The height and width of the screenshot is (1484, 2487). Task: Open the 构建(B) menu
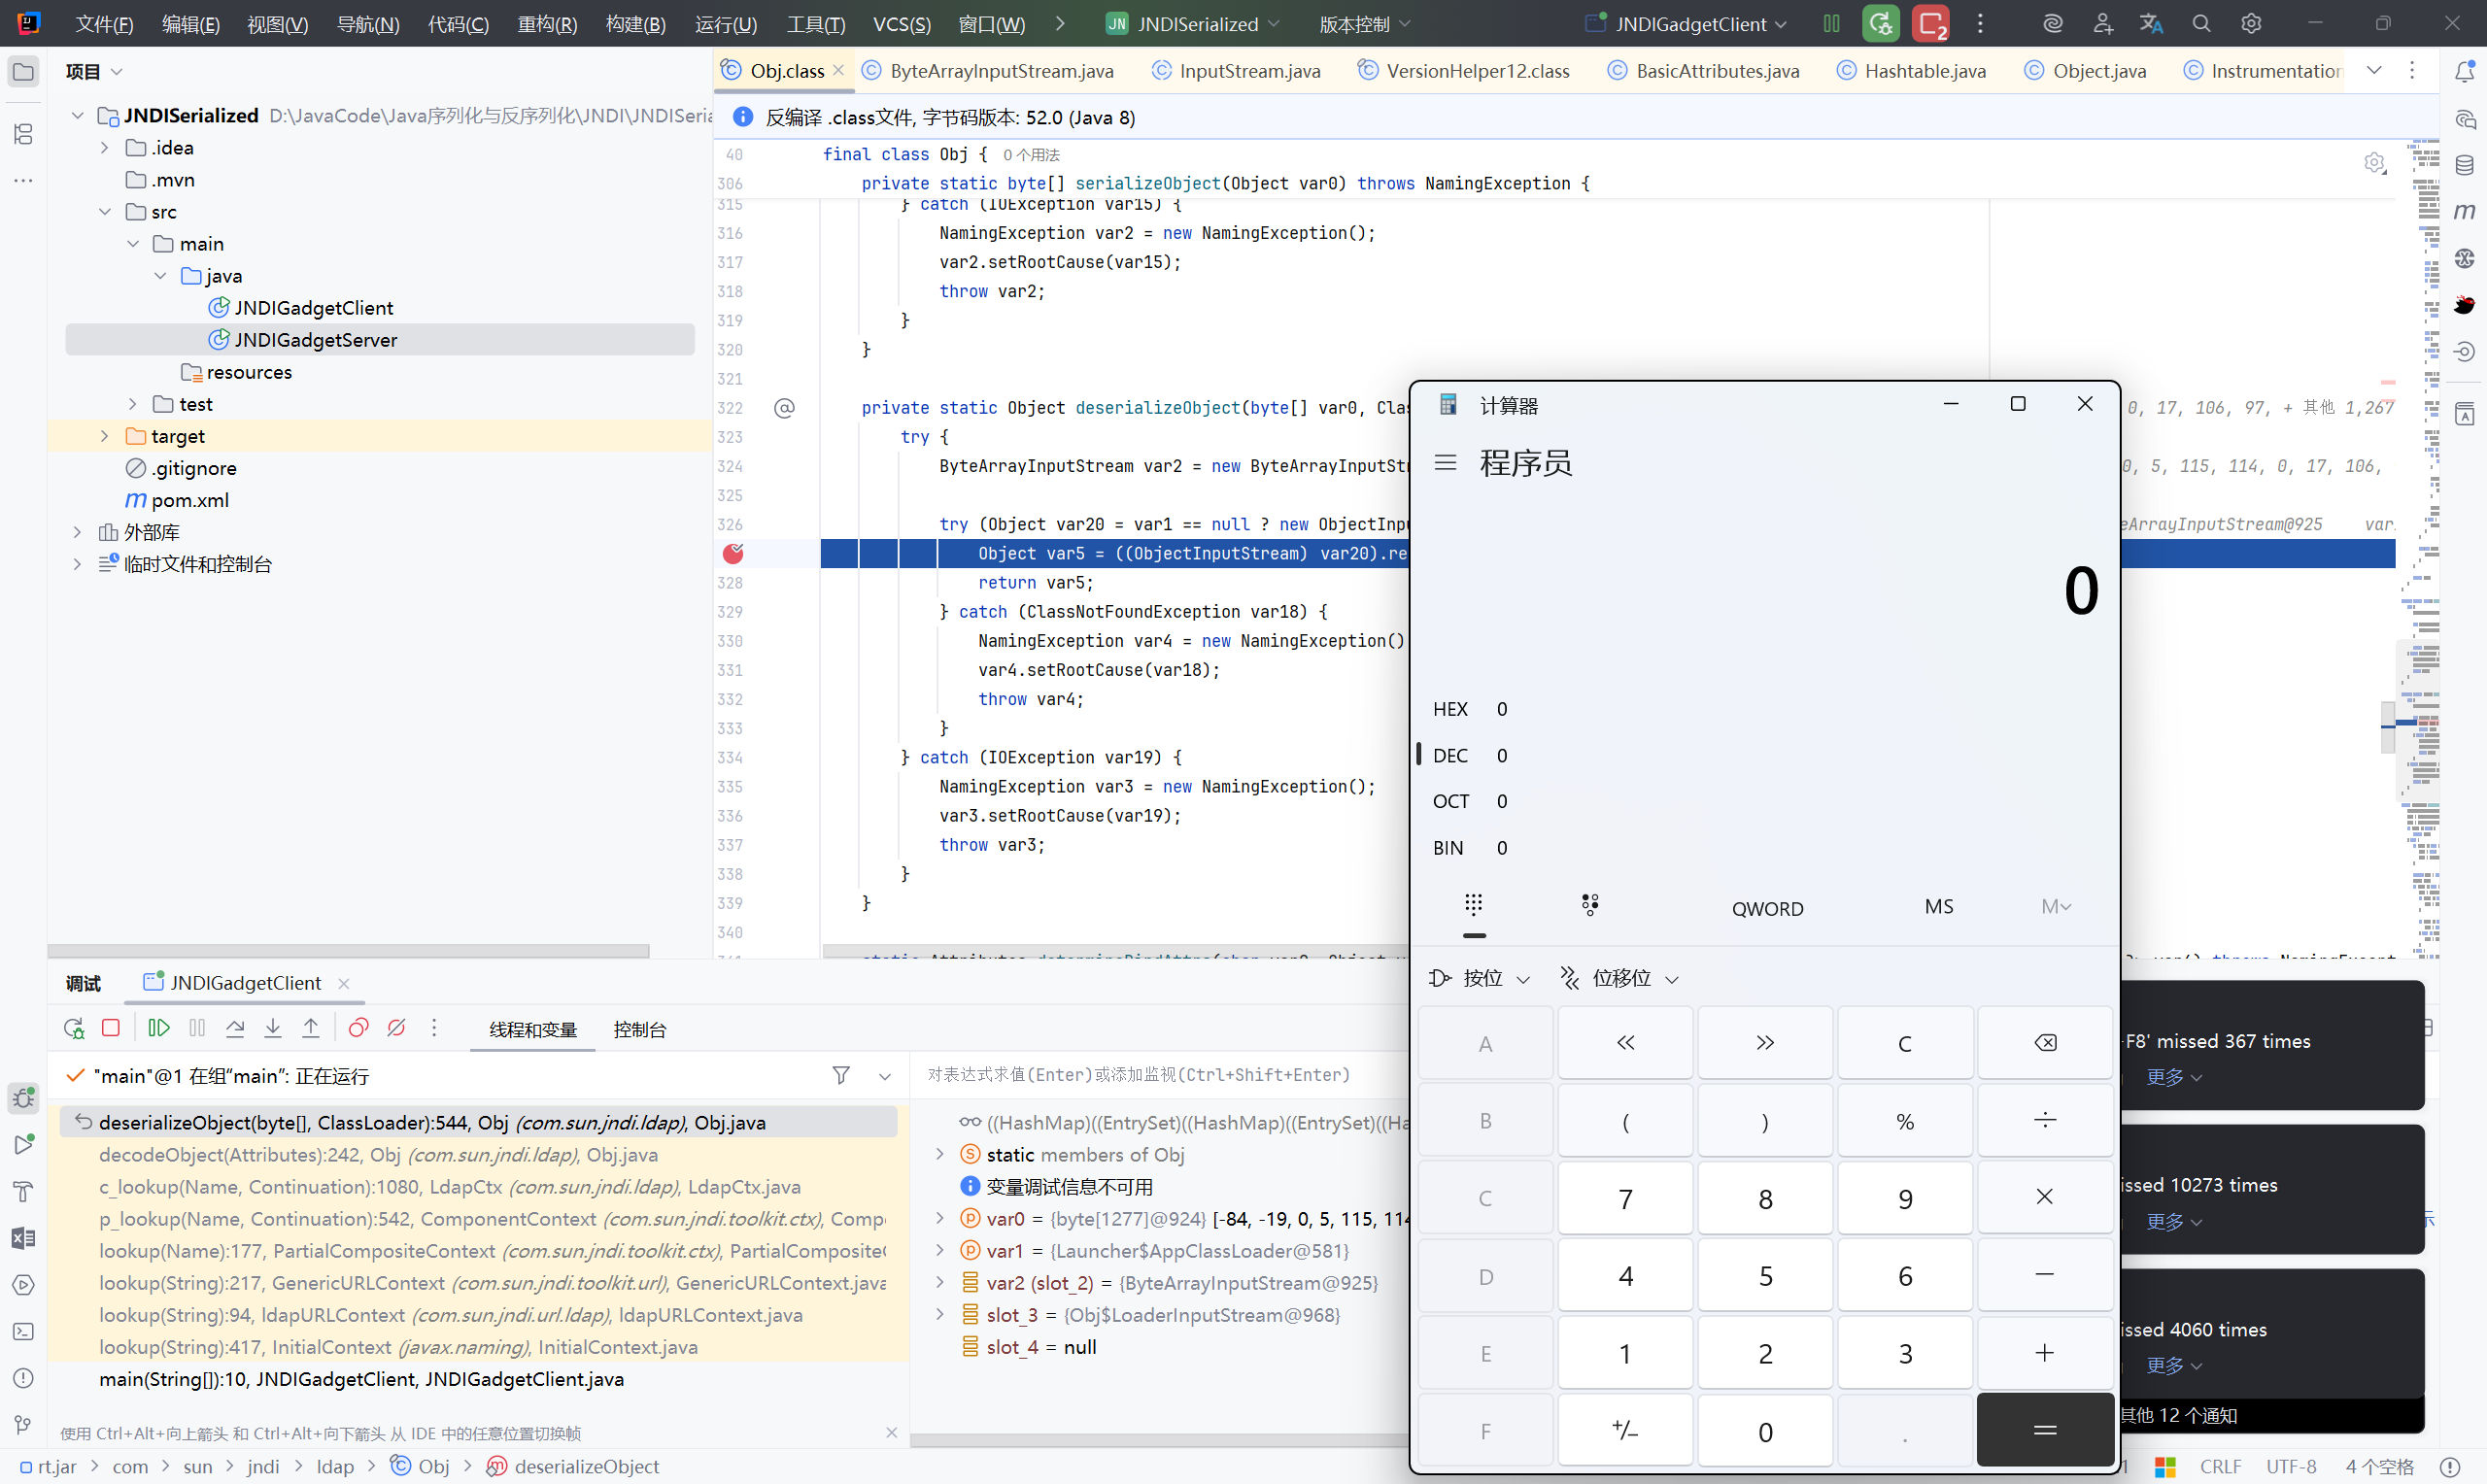click(x=635, y=24)
